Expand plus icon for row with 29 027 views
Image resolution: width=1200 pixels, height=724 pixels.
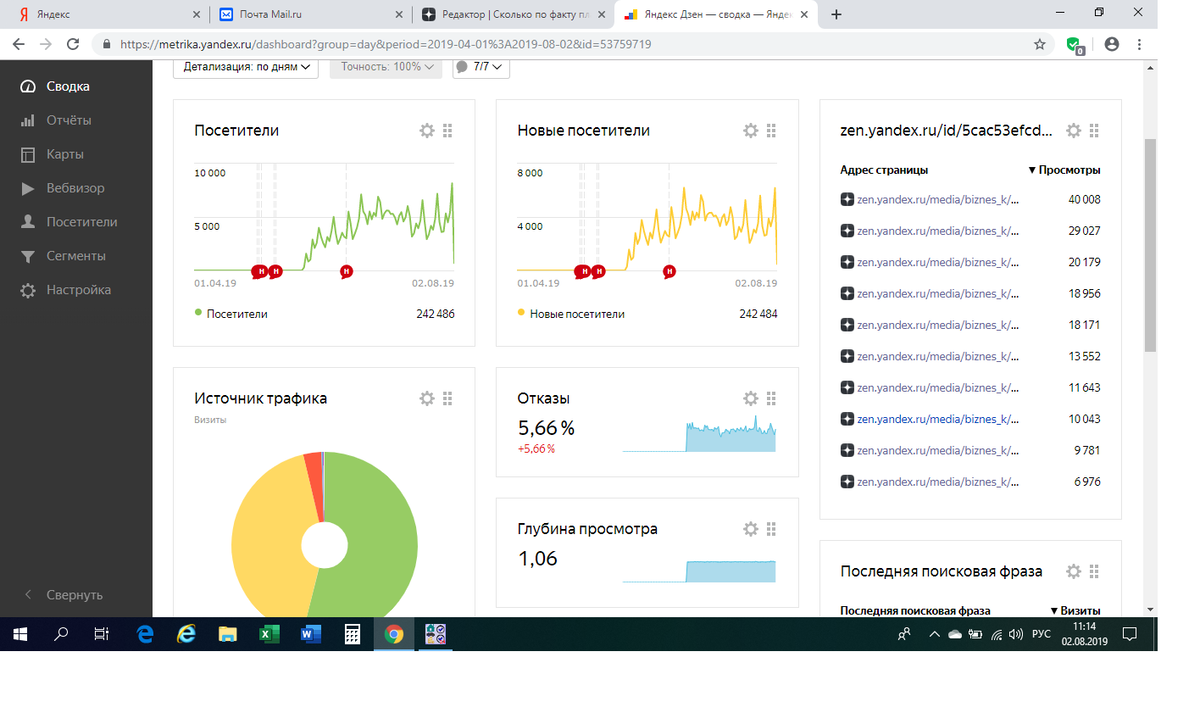click(x=847, y=231)
